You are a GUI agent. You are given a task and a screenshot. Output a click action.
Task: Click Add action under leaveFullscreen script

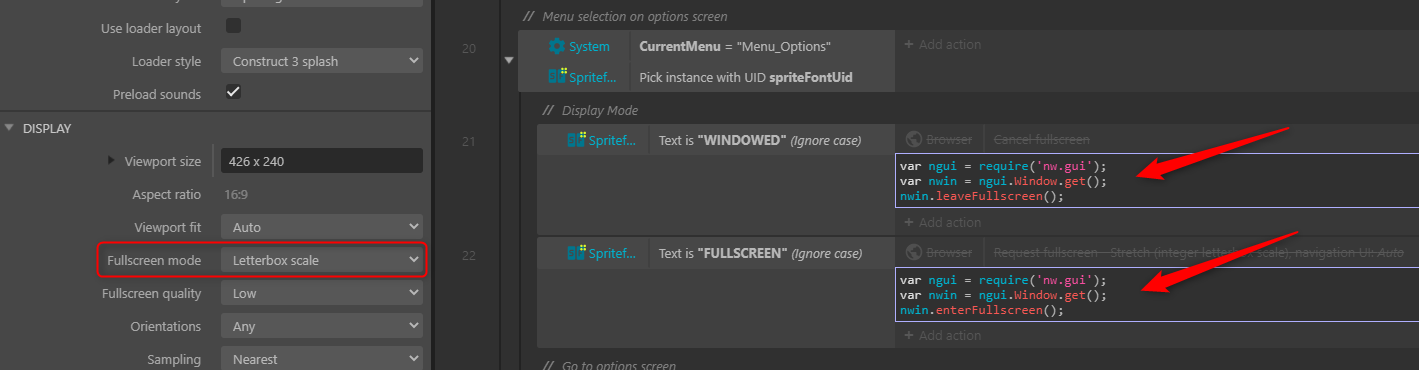(x=942, y=222)
